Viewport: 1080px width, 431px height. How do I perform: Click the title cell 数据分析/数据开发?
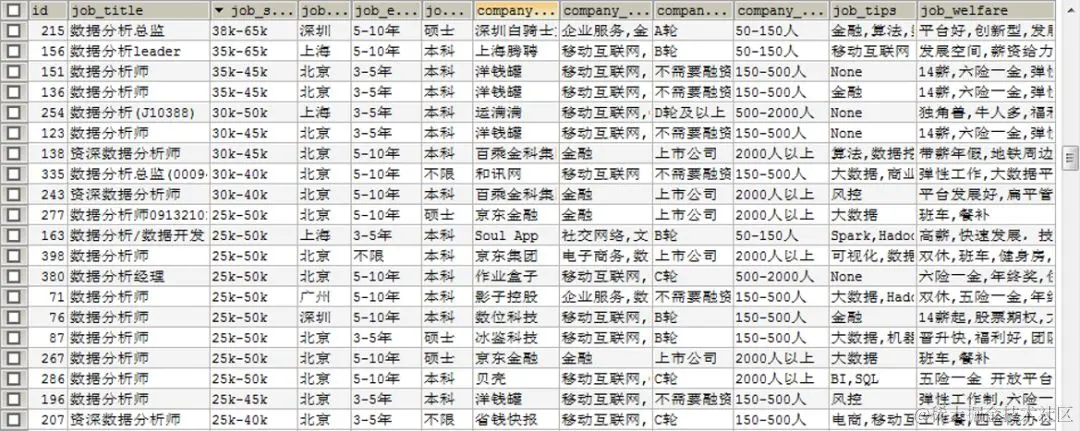[x=138, y=235]
